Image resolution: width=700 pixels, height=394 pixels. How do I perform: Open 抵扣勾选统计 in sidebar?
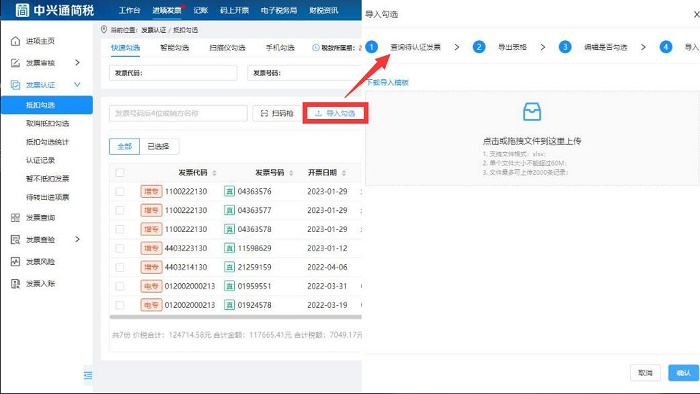click(47, 142)
